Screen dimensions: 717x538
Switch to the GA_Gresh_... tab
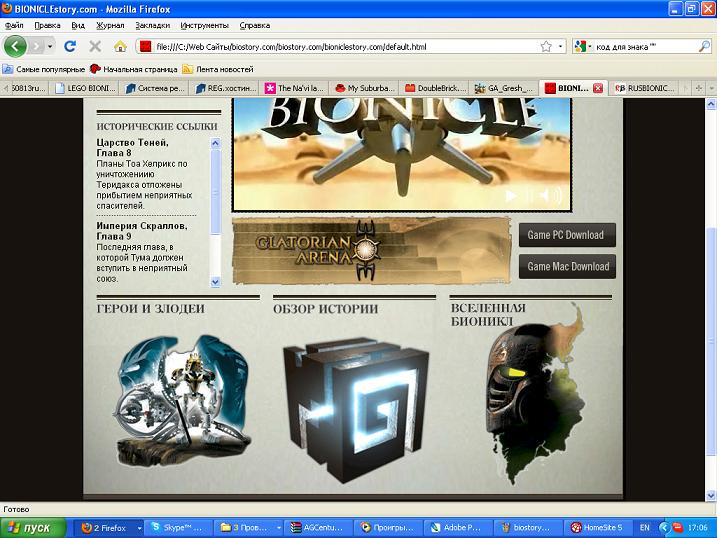pyautogui.click(x=504, y=88)
